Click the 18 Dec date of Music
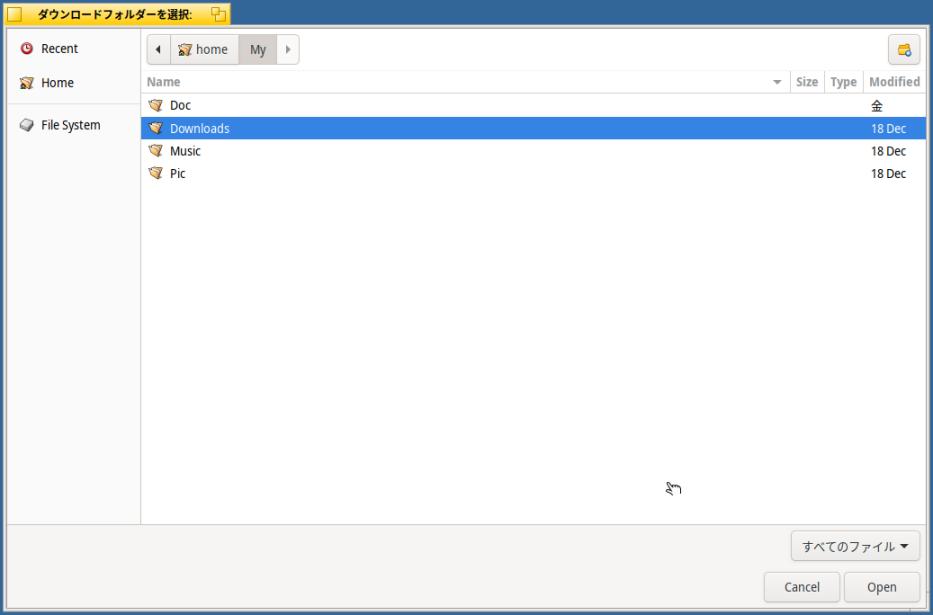Viewport: 933px width, 615px height. pyautogui.click(x=888, y=150)
